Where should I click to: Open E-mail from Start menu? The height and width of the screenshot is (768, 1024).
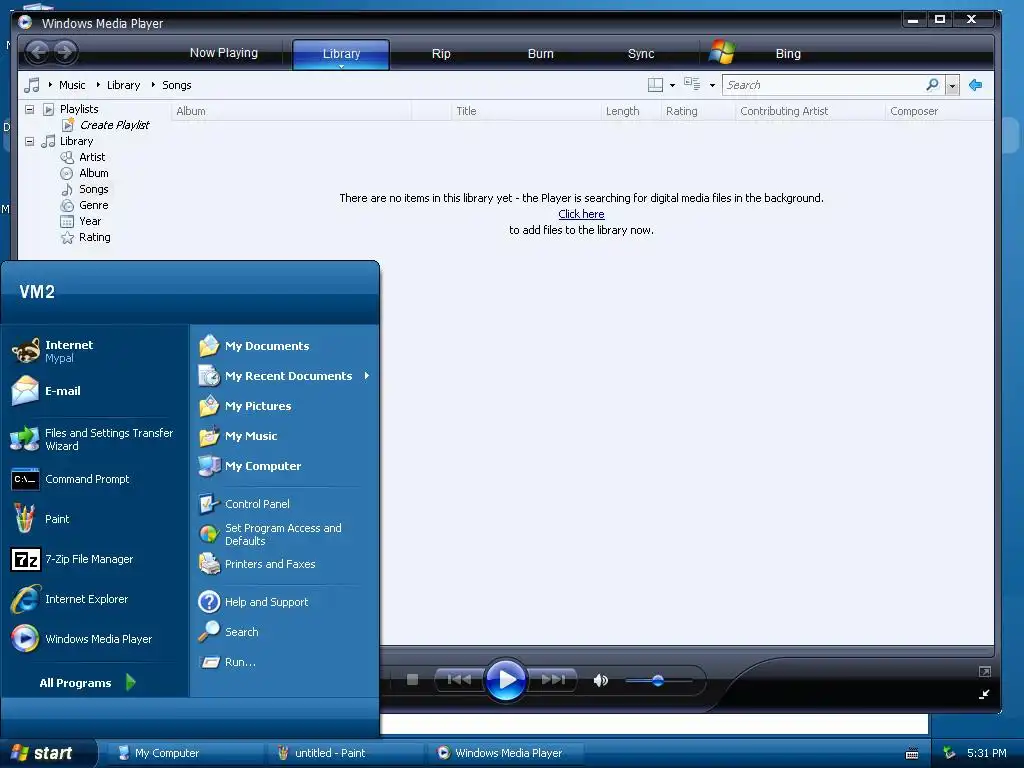pos(95,391)
